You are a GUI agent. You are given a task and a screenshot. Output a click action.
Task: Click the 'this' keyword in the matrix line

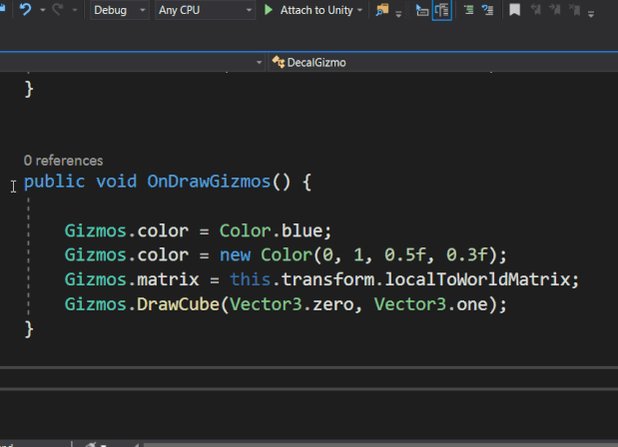250,280
